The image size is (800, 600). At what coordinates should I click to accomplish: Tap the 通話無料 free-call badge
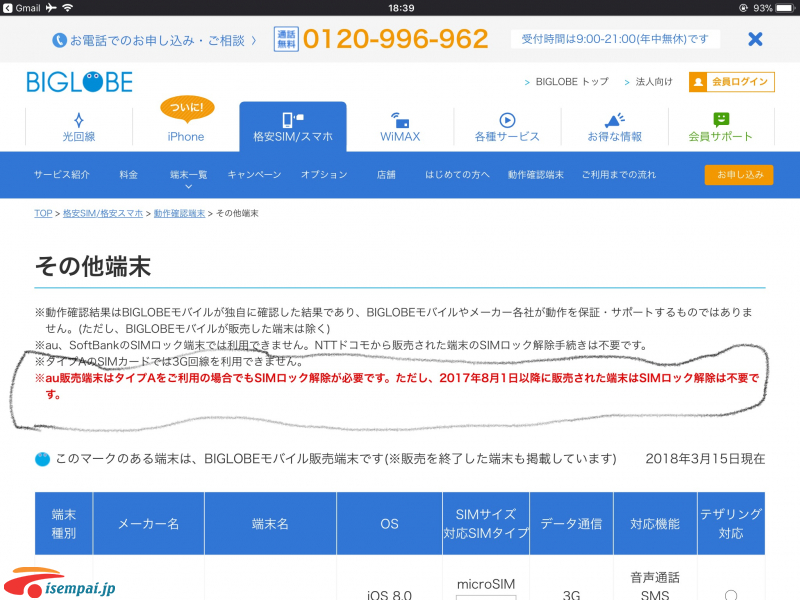286,39
